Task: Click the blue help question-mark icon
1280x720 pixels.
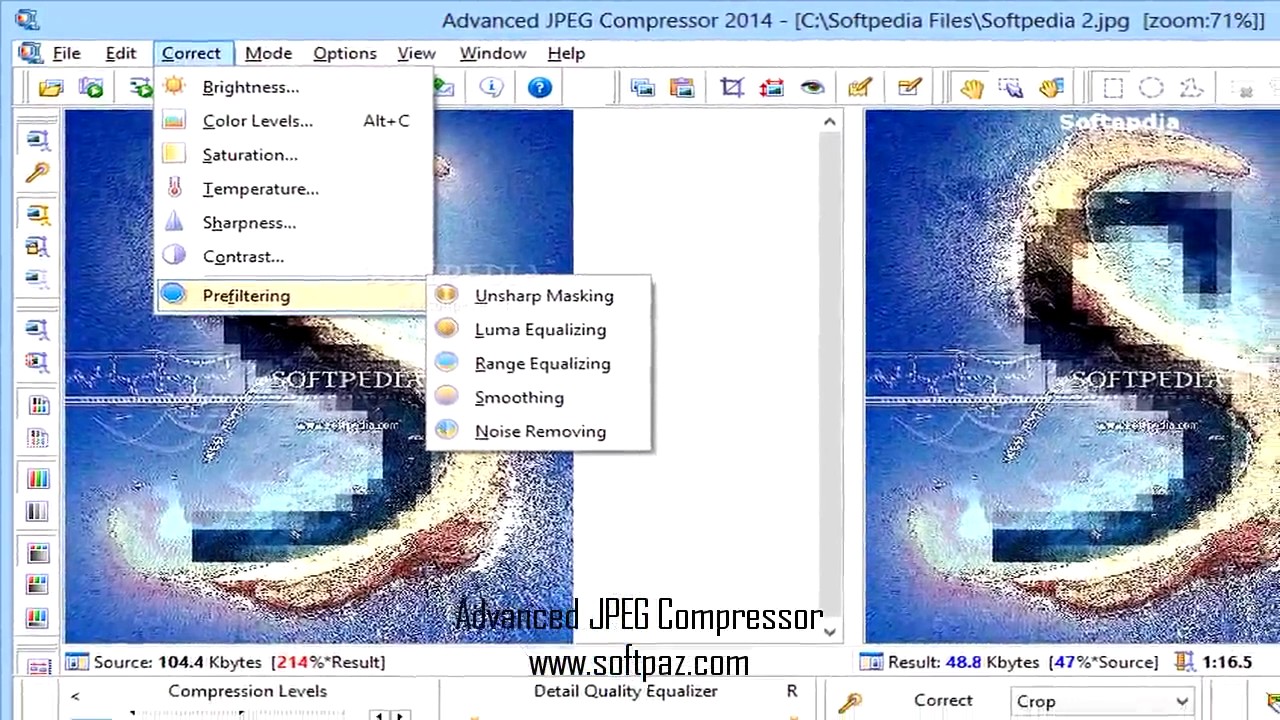Action: coord(540,88)
